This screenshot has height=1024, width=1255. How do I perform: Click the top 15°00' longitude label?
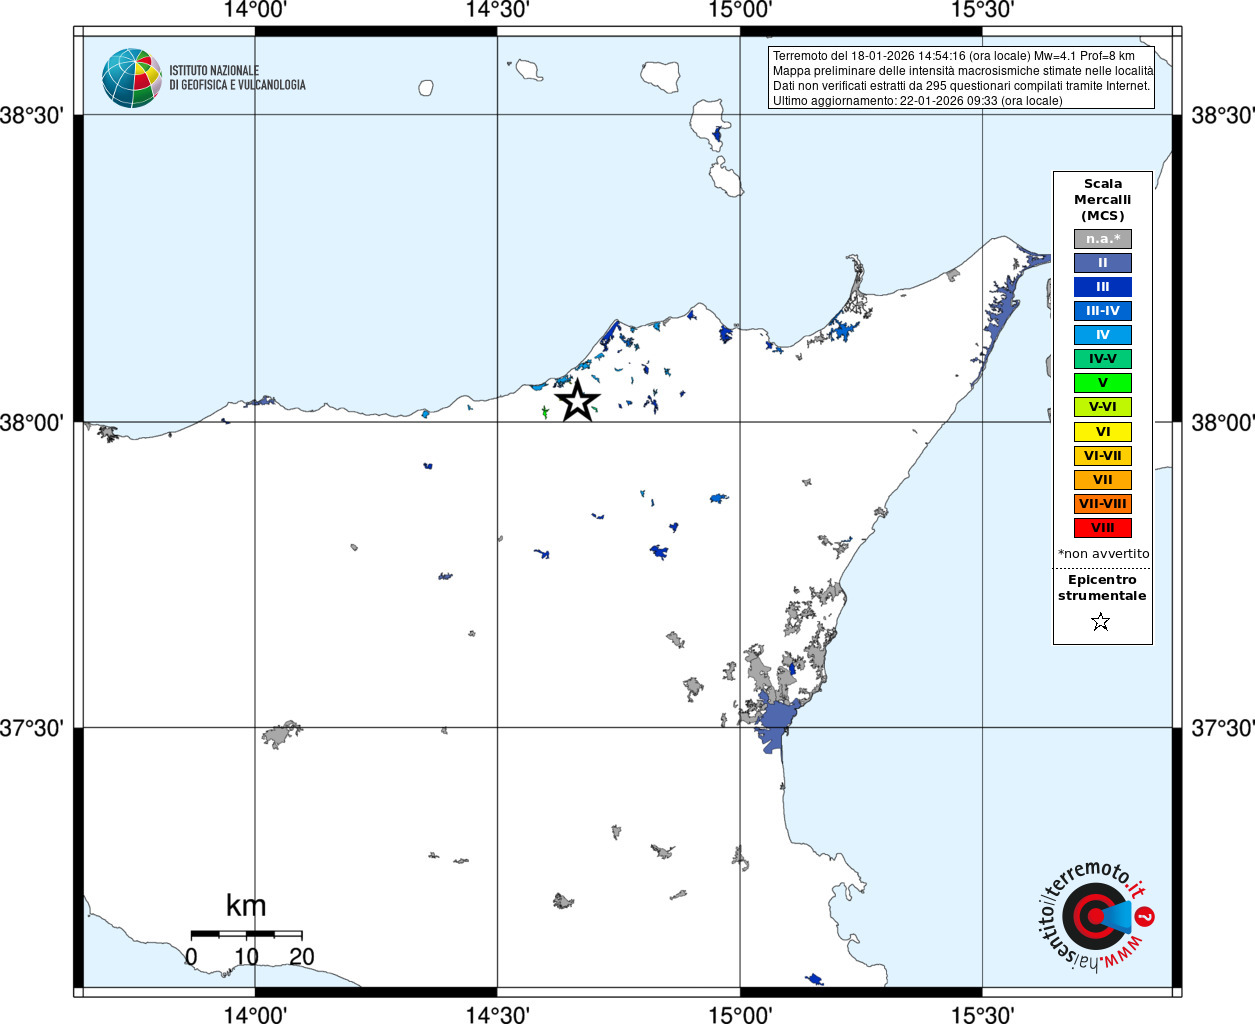[740, 11]
